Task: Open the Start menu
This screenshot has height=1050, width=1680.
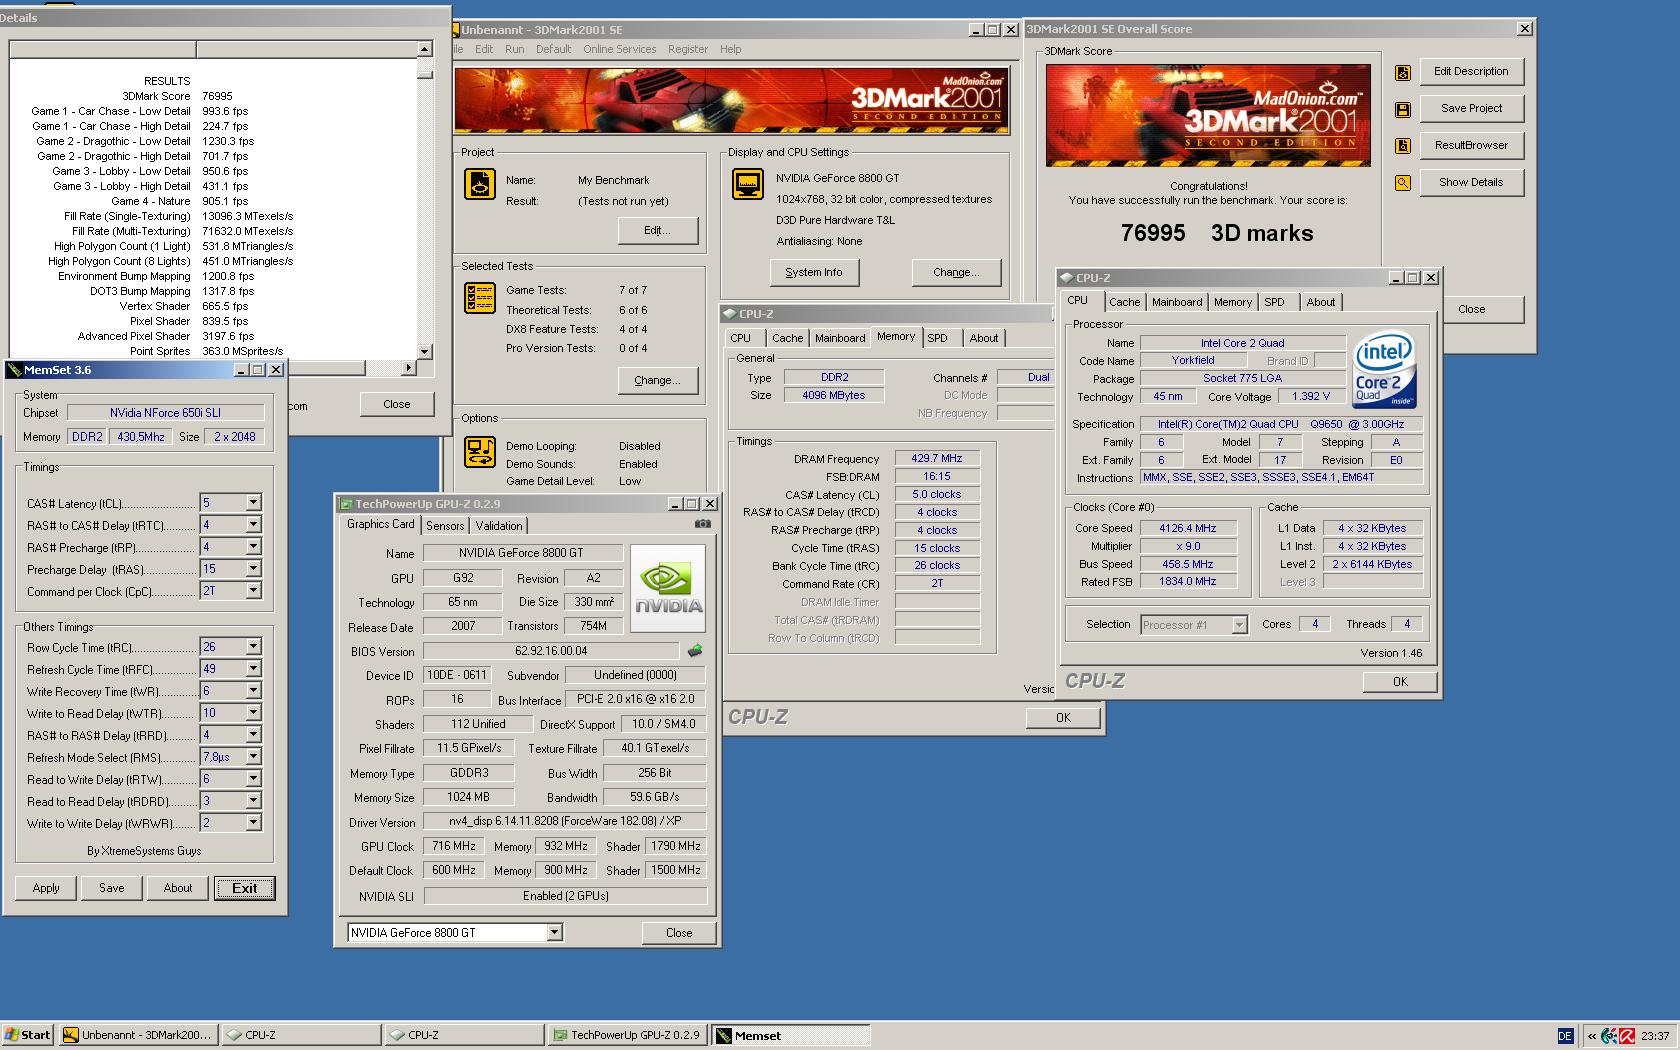Action: coord(27,1035)
